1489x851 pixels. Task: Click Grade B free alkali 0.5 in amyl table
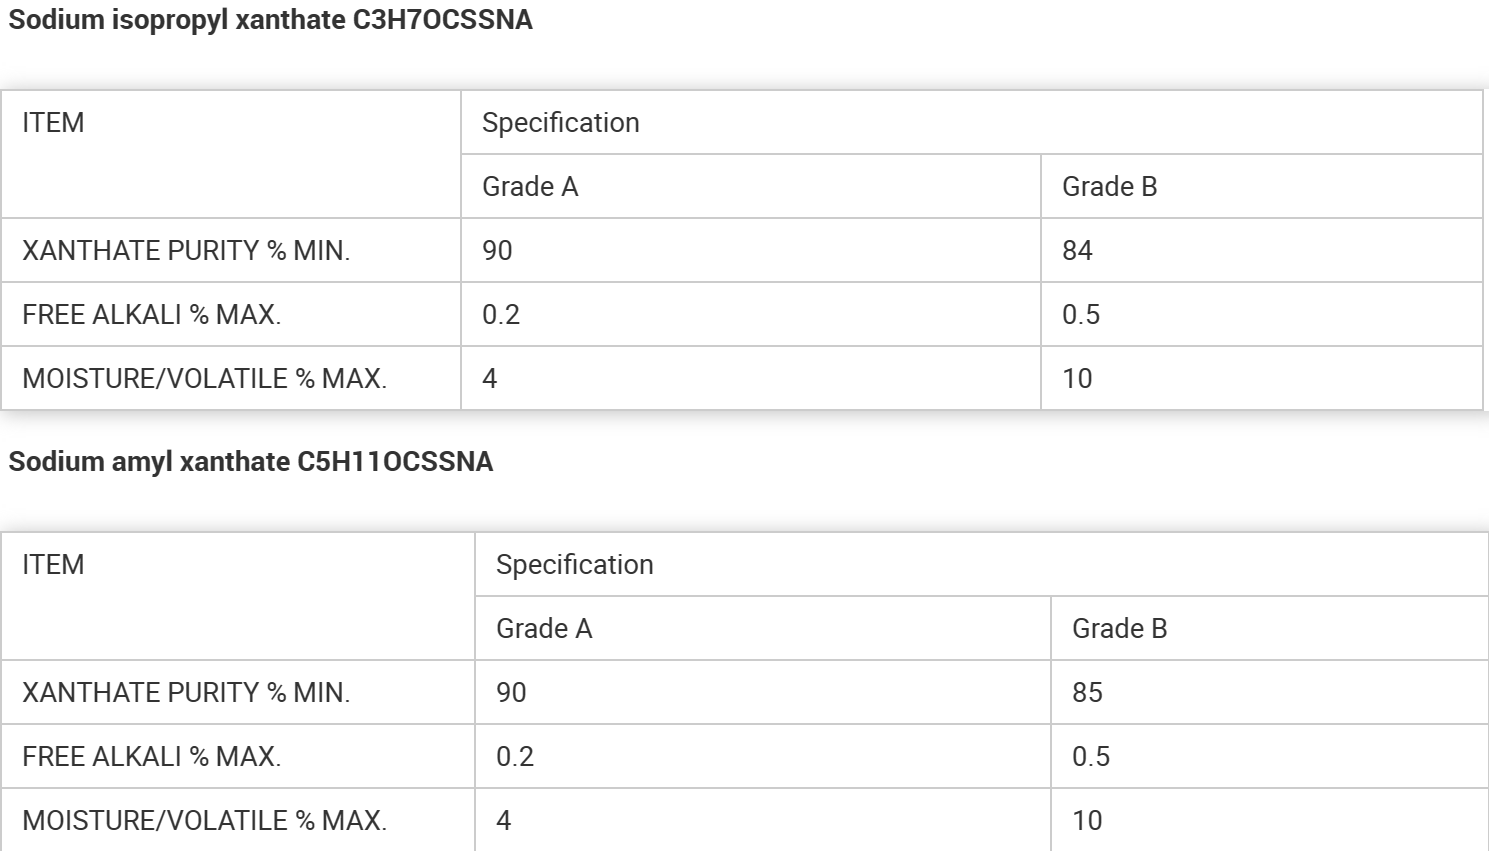(x=1091, y=757)
